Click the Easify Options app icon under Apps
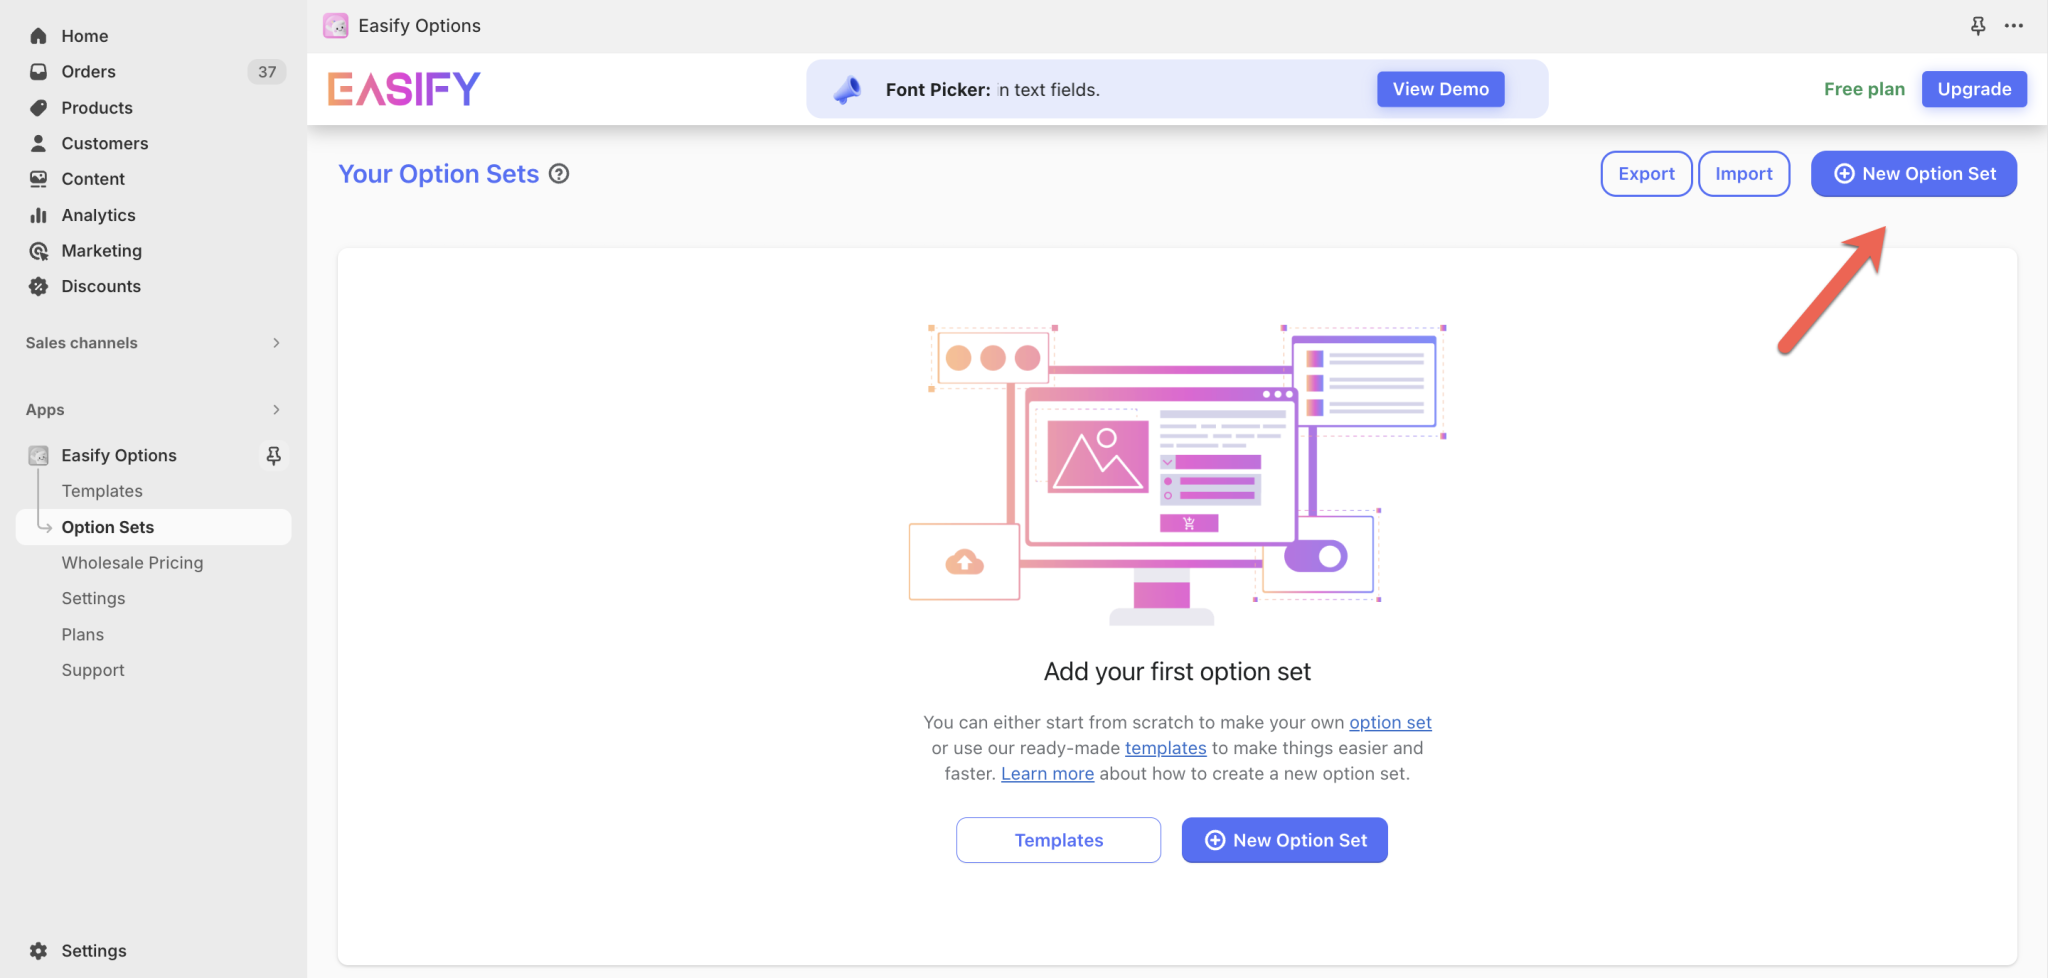The width and height of the screenshot is (2048, 978). 37,455
